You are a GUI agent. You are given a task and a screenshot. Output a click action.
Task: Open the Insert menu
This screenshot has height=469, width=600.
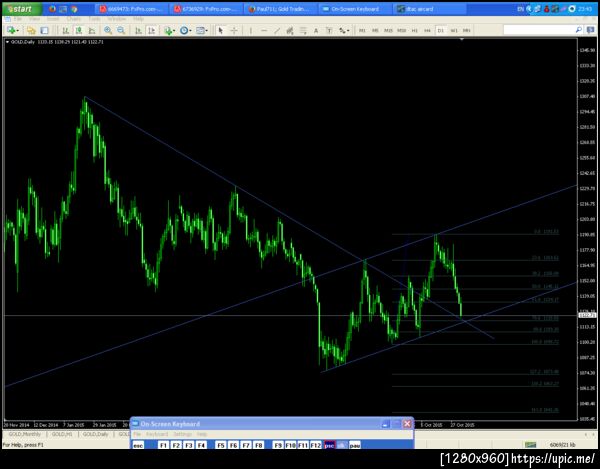click(53, 19)
